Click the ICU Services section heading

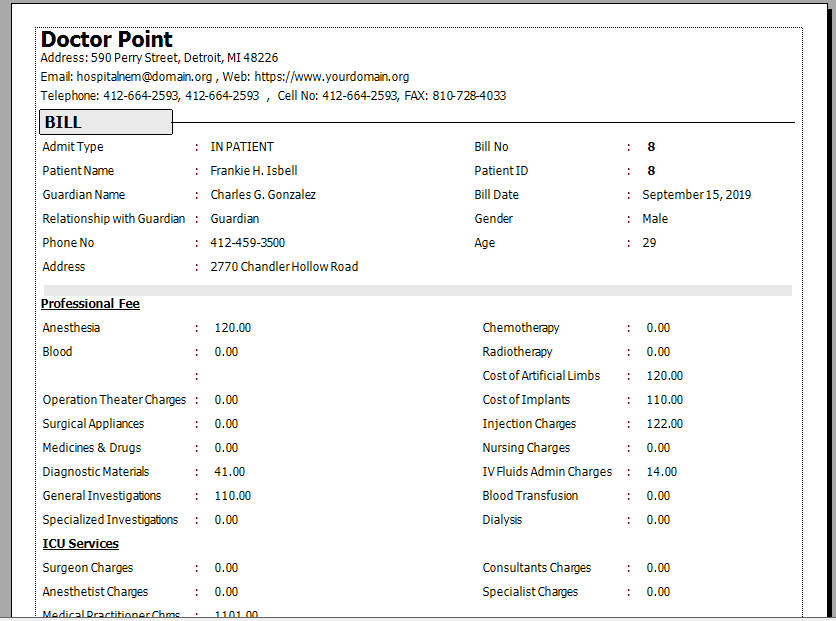pos(81,544)
